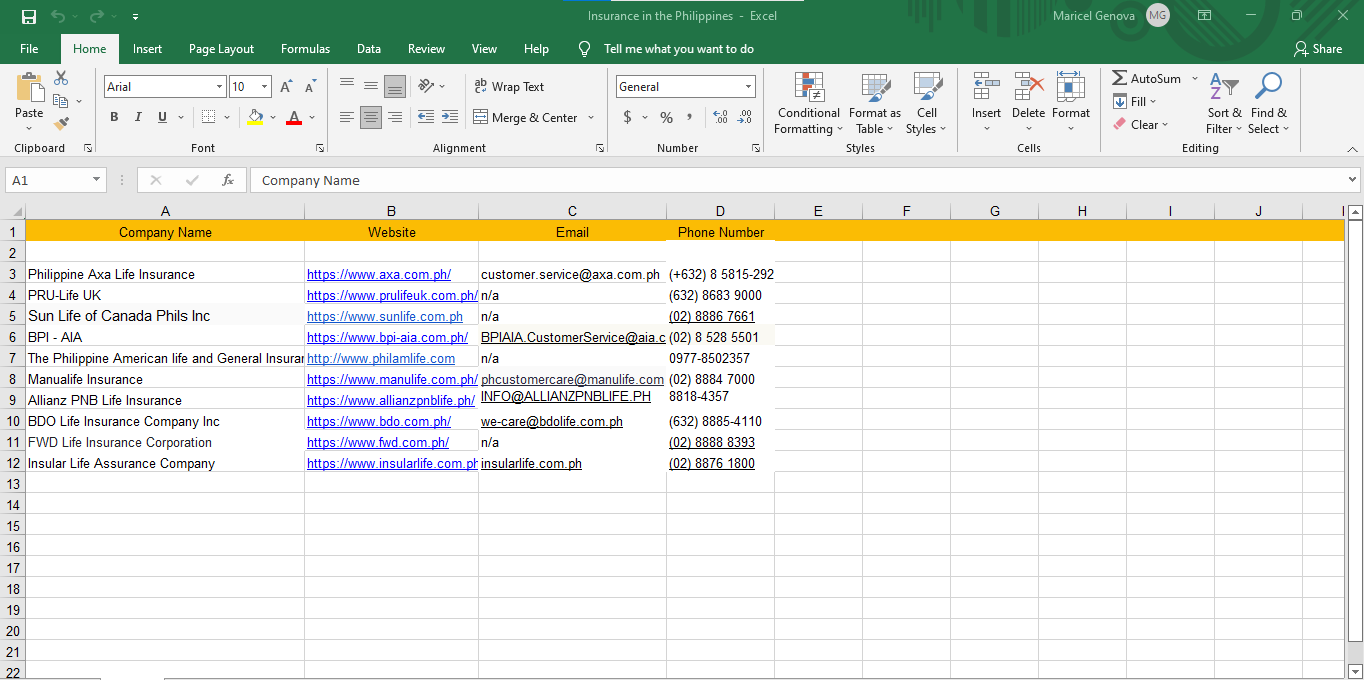The height and width of the screenshot is (680, 1364).
Task: Expand the Arial font name dropdown
Action: click(x=219, y=87)
